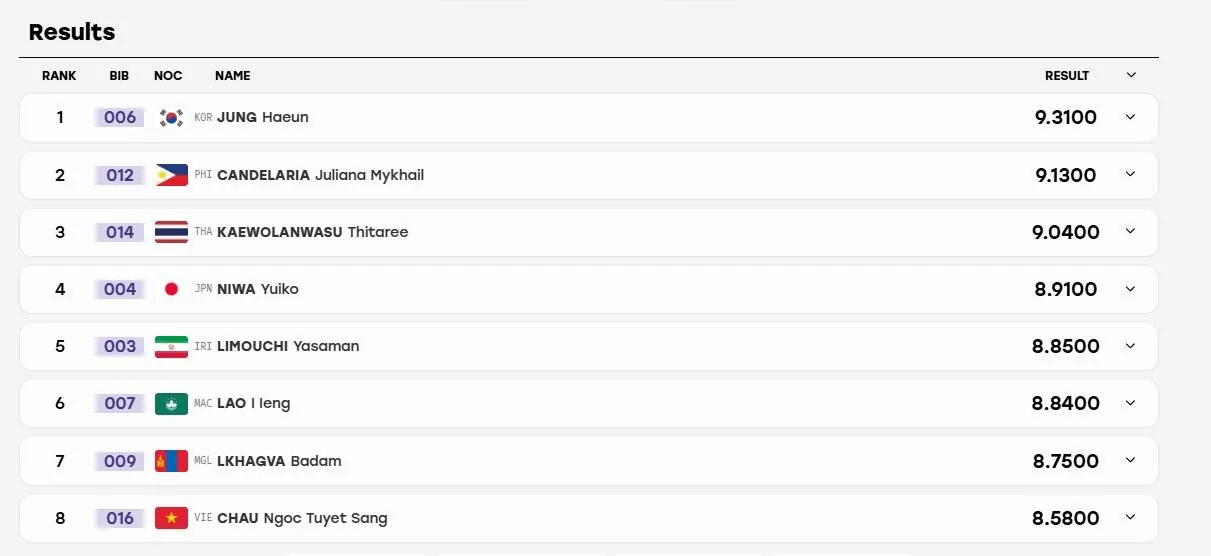Toggle the header chevron next to RESULT

click(1131, 75)
